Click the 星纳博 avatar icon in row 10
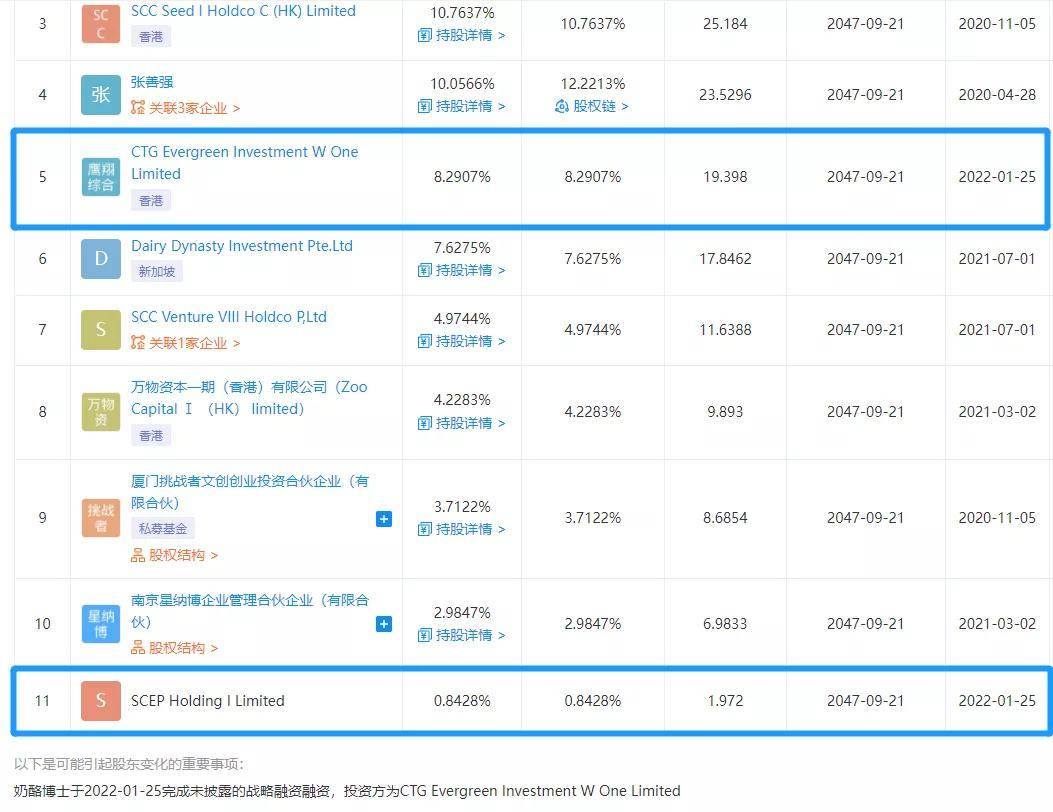 point(100,623)
